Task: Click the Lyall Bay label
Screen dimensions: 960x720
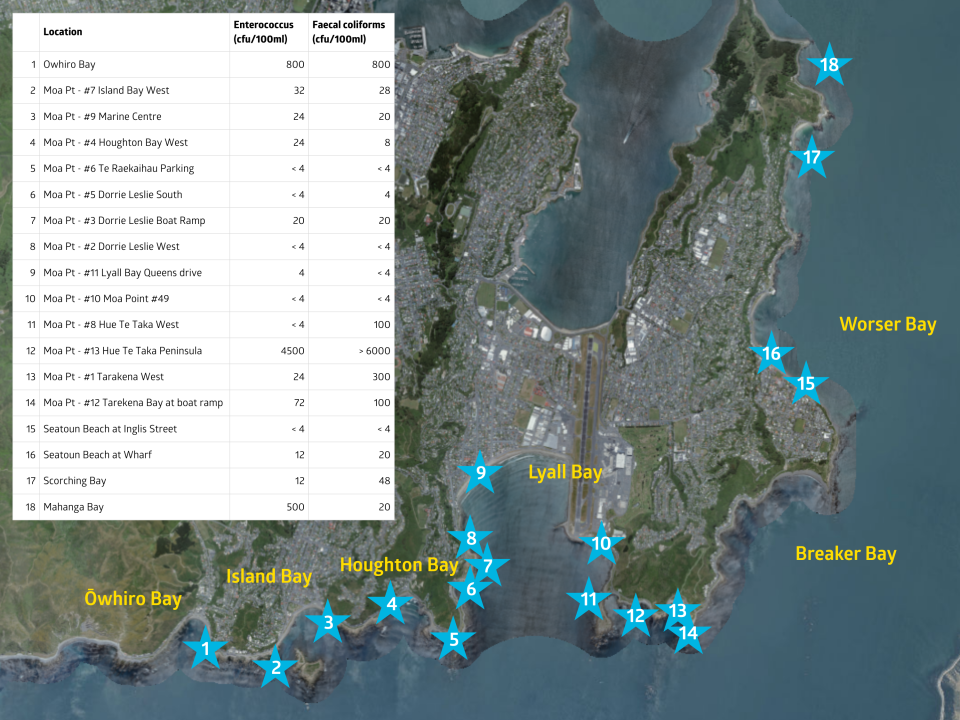Action: (x=566, y=472)
